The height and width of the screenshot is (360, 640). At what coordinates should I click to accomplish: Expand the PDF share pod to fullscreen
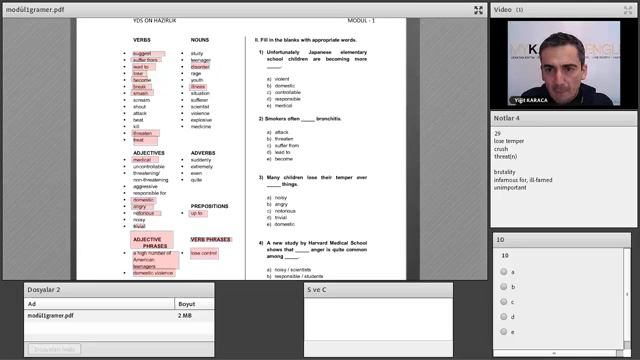(478, 10)
